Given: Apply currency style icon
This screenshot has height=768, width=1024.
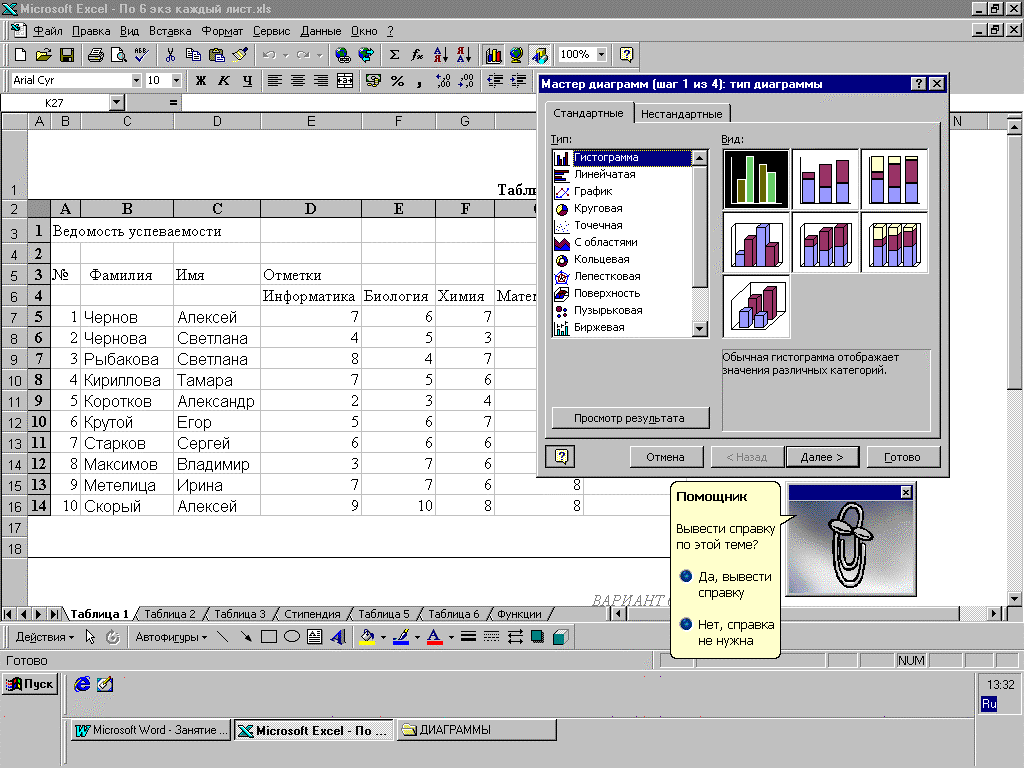Looking at the screenshot, I should pos(373,80).
